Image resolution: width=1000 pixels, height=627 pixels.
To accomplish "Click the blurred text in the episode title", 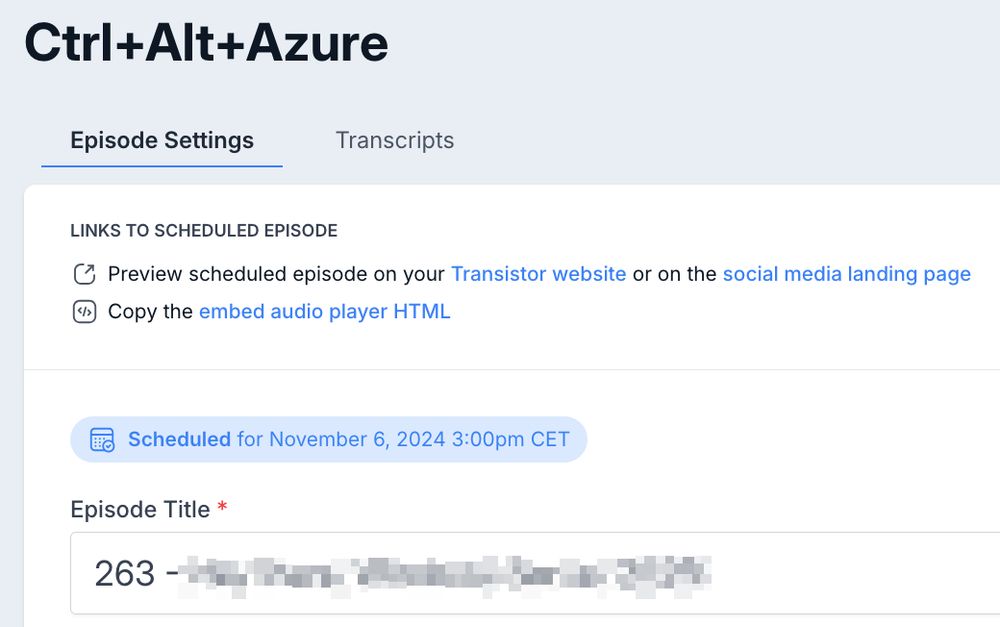I will (445, 577).
